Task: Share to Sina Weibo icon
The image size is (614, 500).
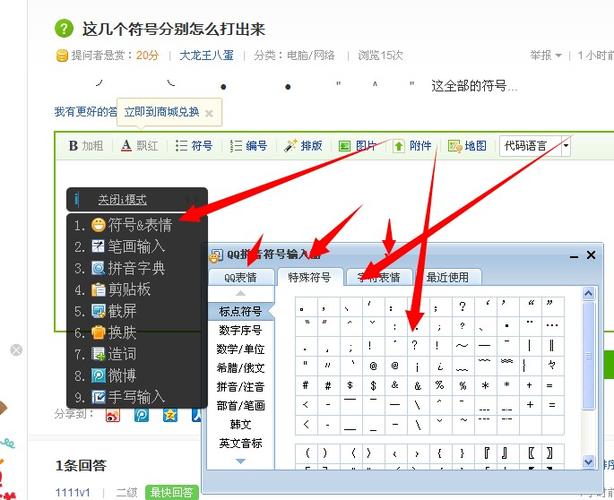Action: (x=112, y=413)
